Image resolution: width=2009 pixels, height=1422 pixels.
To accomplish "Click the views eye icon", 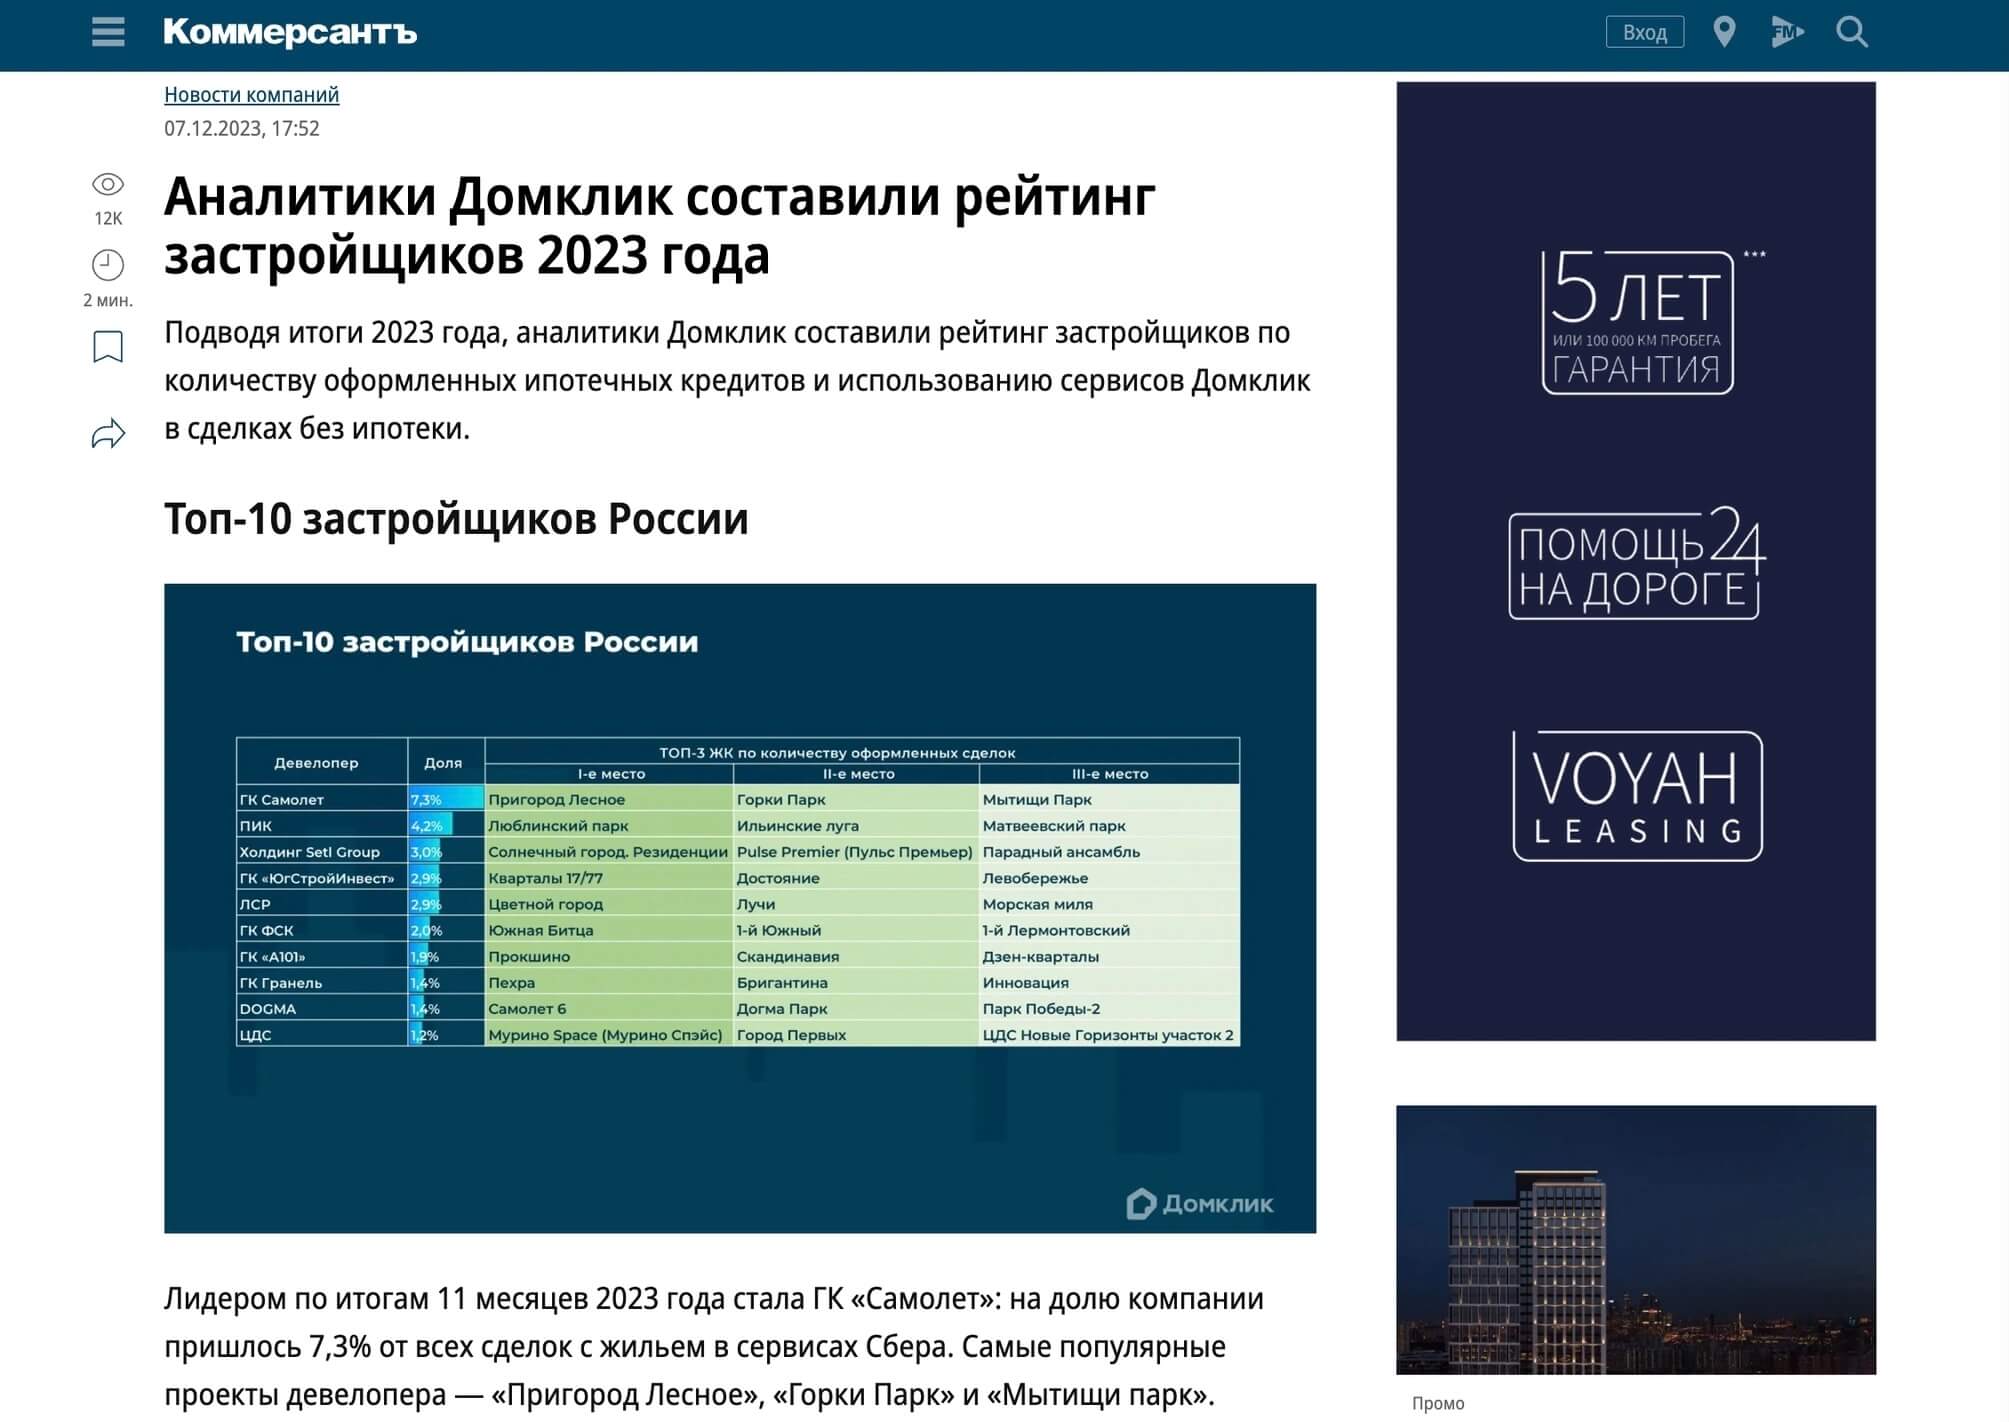I will coord(108,184).
